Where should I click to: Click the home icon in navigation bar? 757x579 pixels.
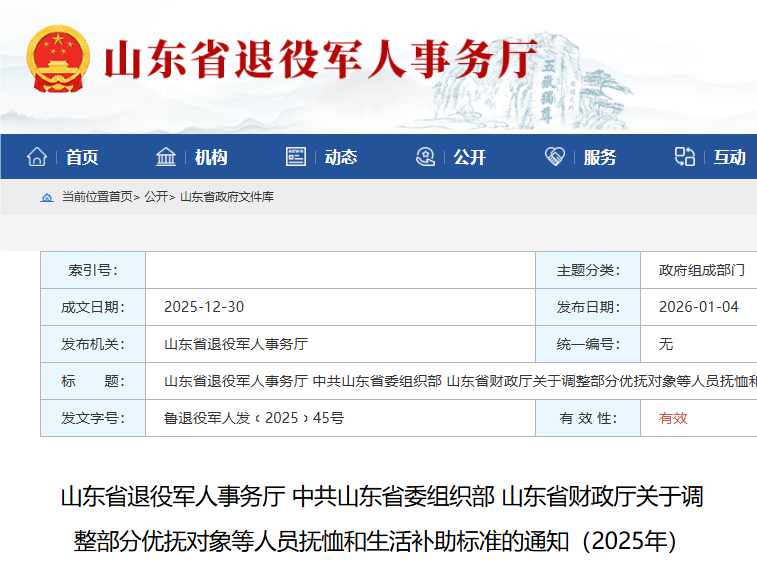37,157
